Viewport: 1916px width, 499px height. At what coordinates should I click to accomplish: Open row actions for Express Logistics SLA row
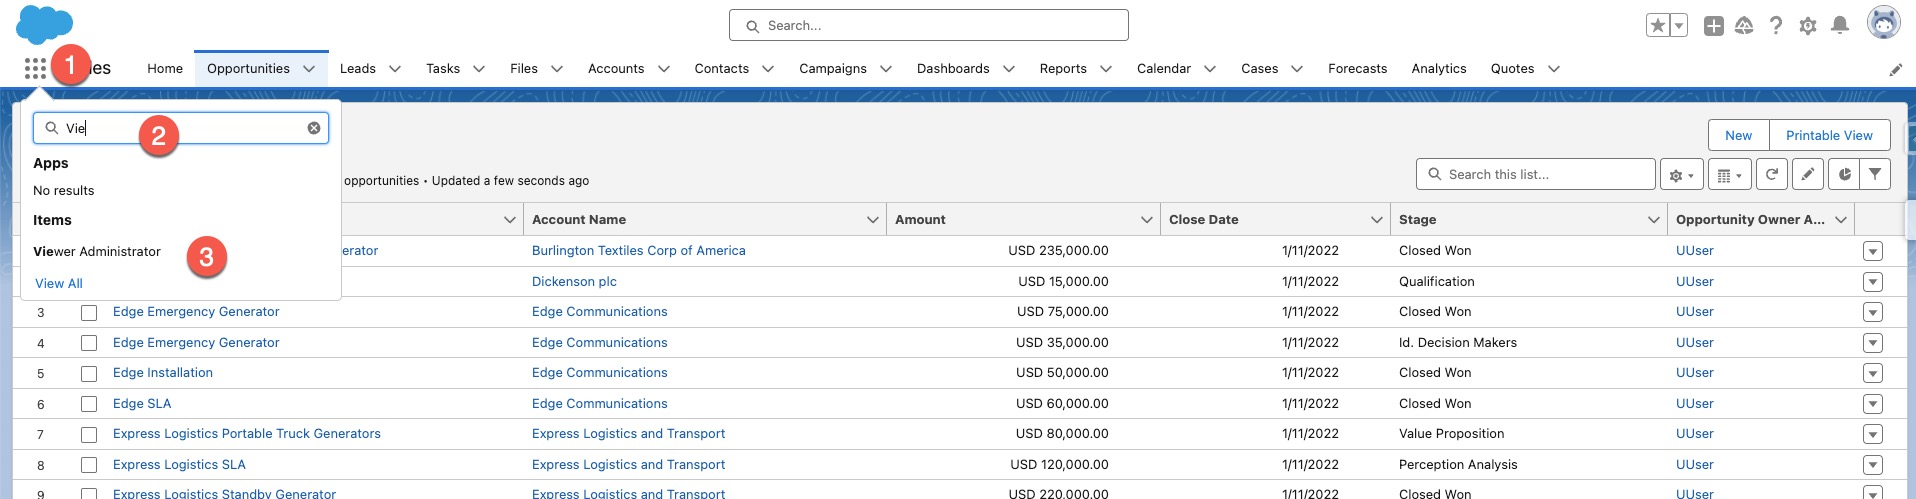[1873, 465]
